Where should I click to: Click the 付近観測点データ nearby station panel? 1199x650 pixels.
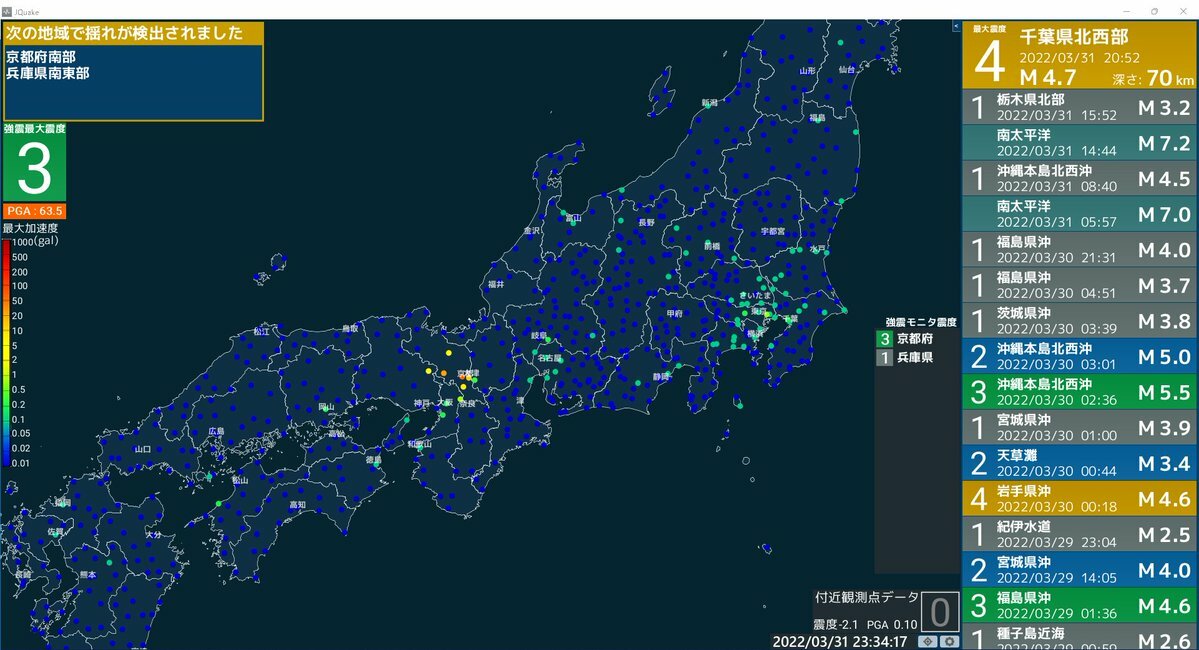coord(865,611)
